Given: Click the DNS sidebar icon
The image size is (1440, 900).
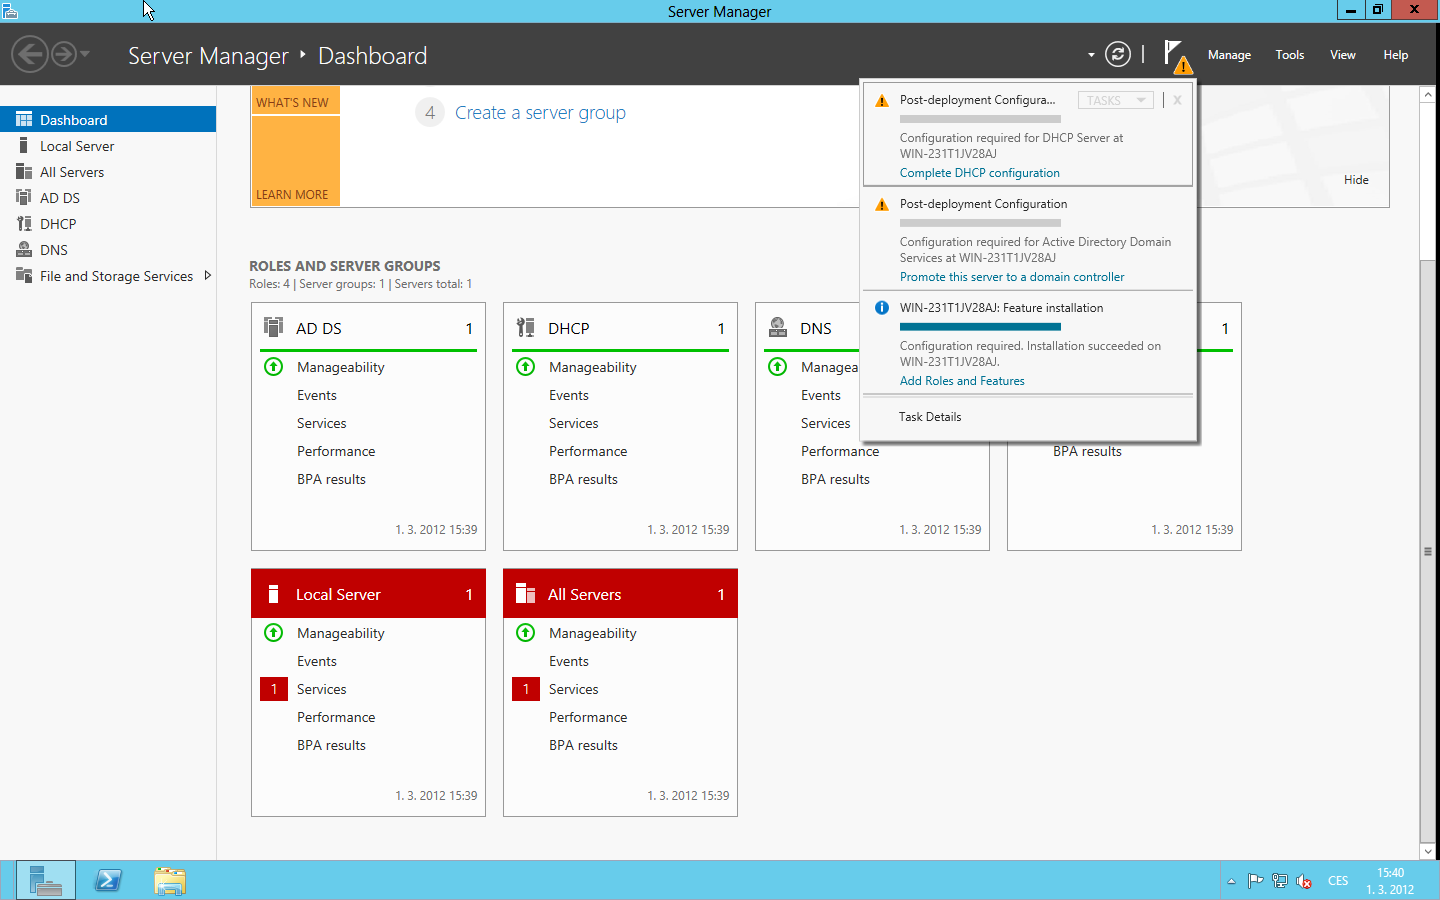Looking at the screenshot, I should [24, 249].
